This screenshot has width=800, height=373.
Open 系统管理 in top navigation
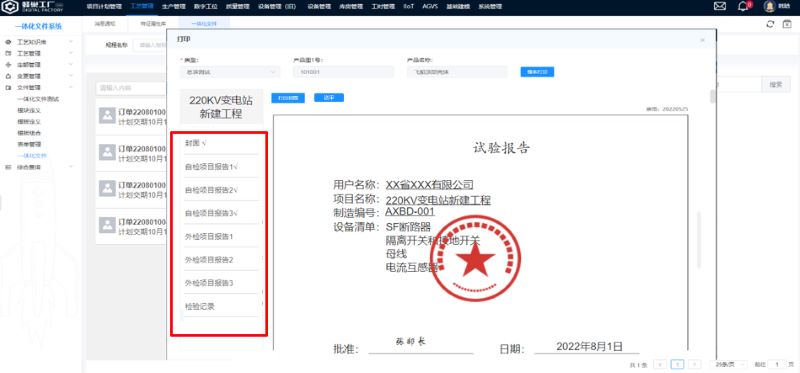[x=490, y=7]
